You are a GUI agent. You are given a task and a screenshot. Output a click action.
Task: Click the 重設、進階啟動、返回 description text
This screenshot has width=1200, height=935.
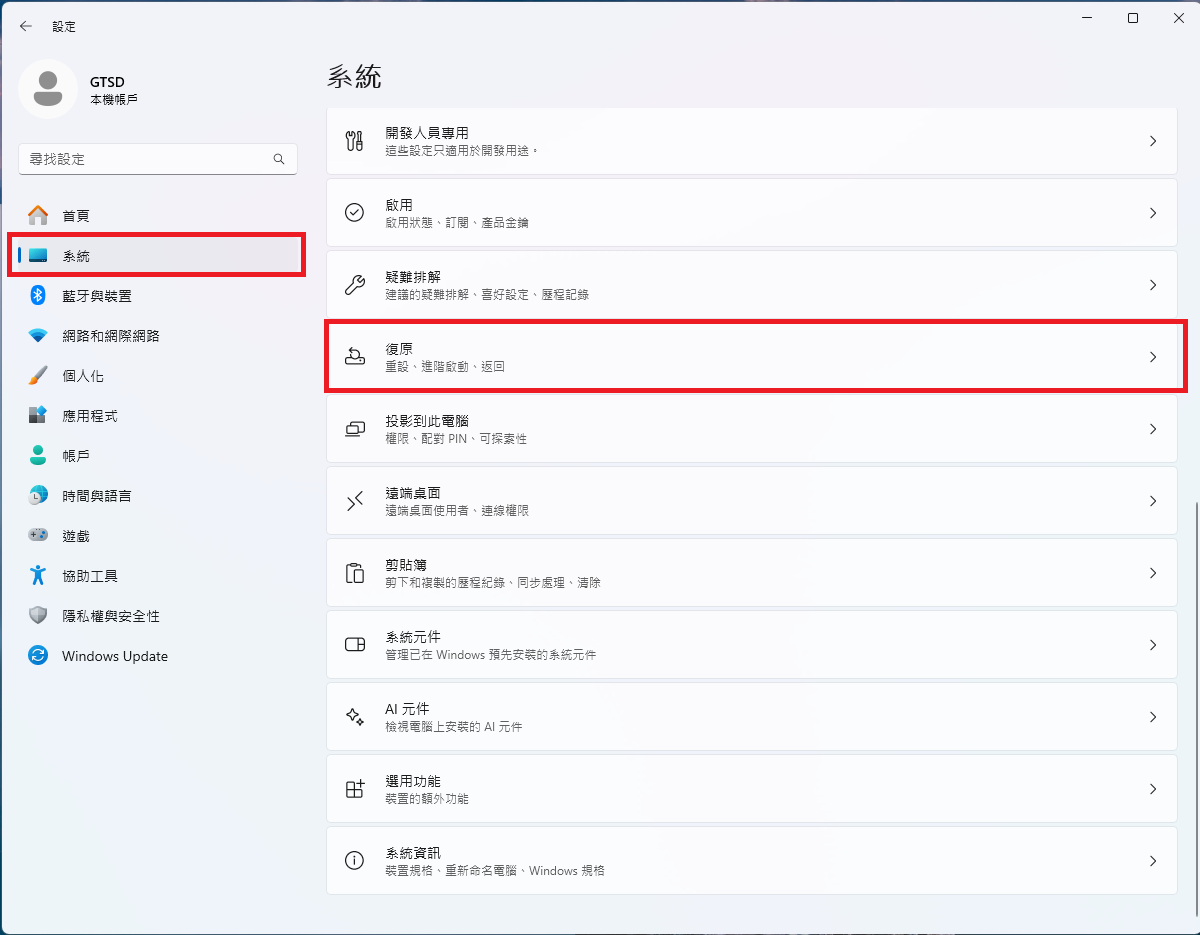(445, 367)
